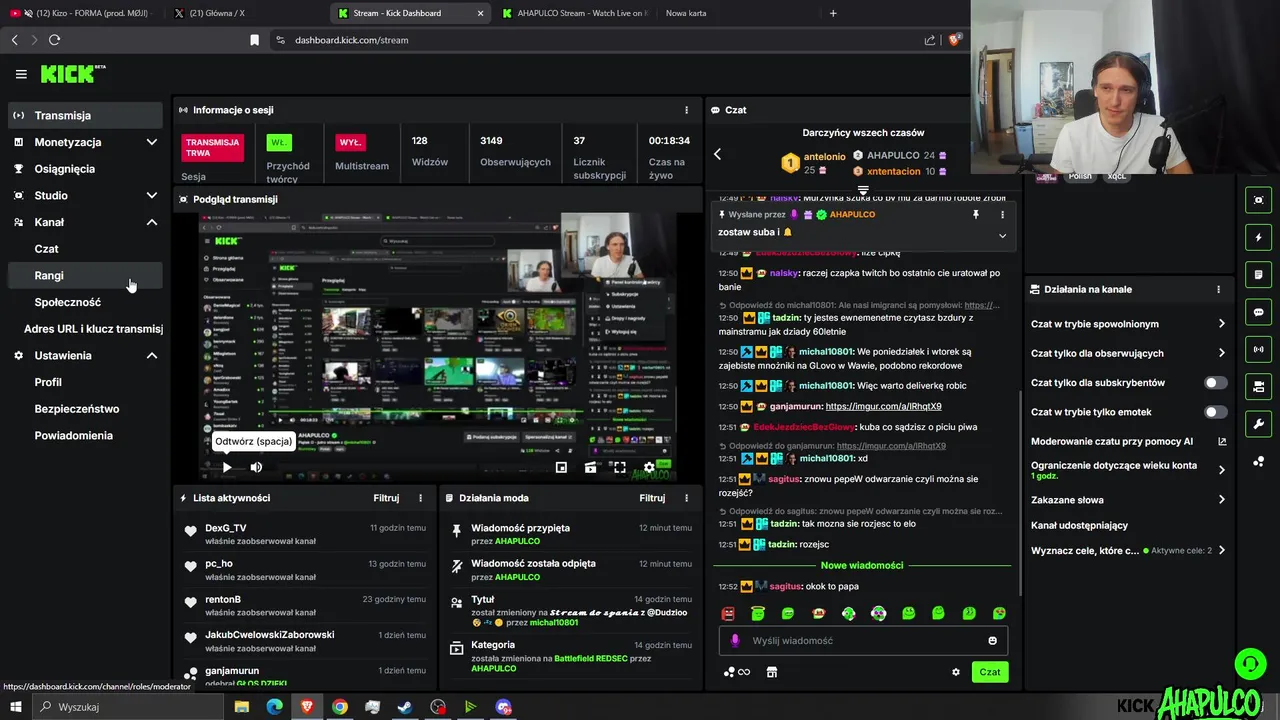Play the stream preview video
The width and height of the screenshot is (1280, 720).
pyautogui.click(x=227, y=467)
